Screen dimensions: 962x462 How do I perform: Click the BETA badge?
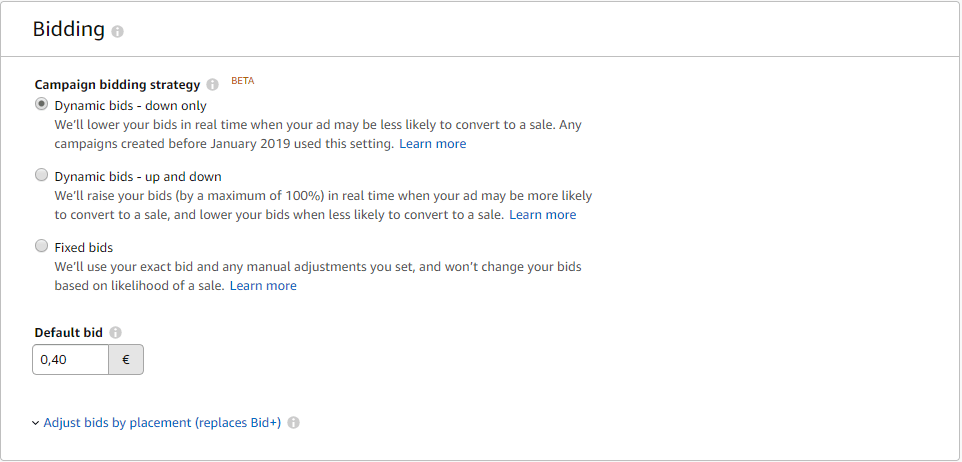[243, 81]
